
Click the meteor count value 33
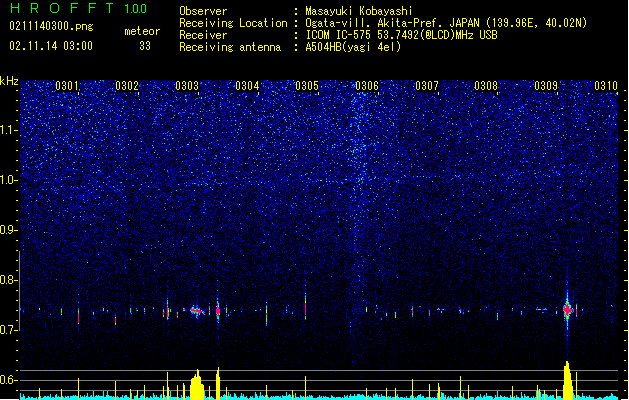pyautogui.click(x=145, y=46)
